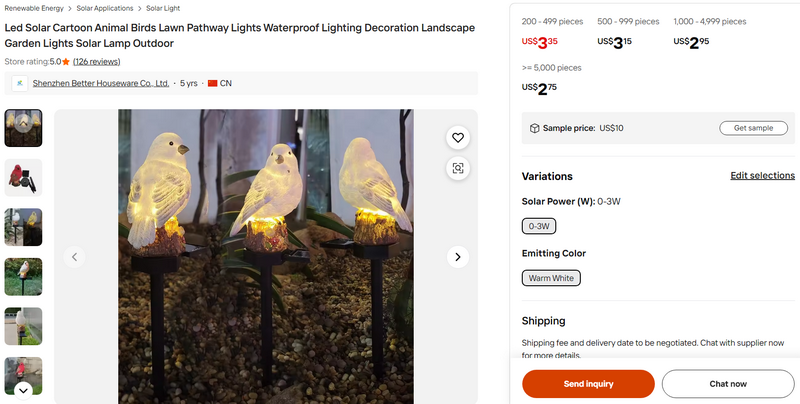Image resolution: width=800 pixels, height=404 pixels.
Task: Click the Chat now button
Action: [x=728, y=383]
